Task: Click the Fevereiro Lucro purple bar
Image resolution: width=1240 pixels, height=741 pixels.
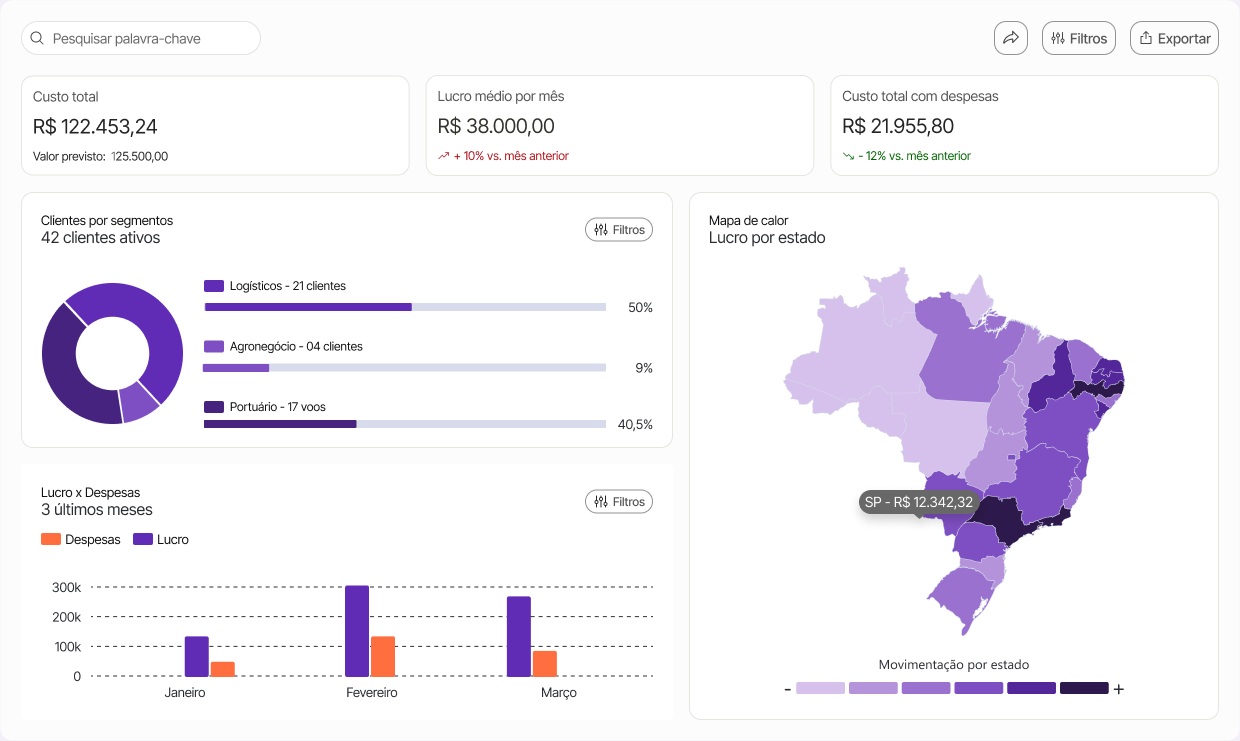Action: pos(357,631)
